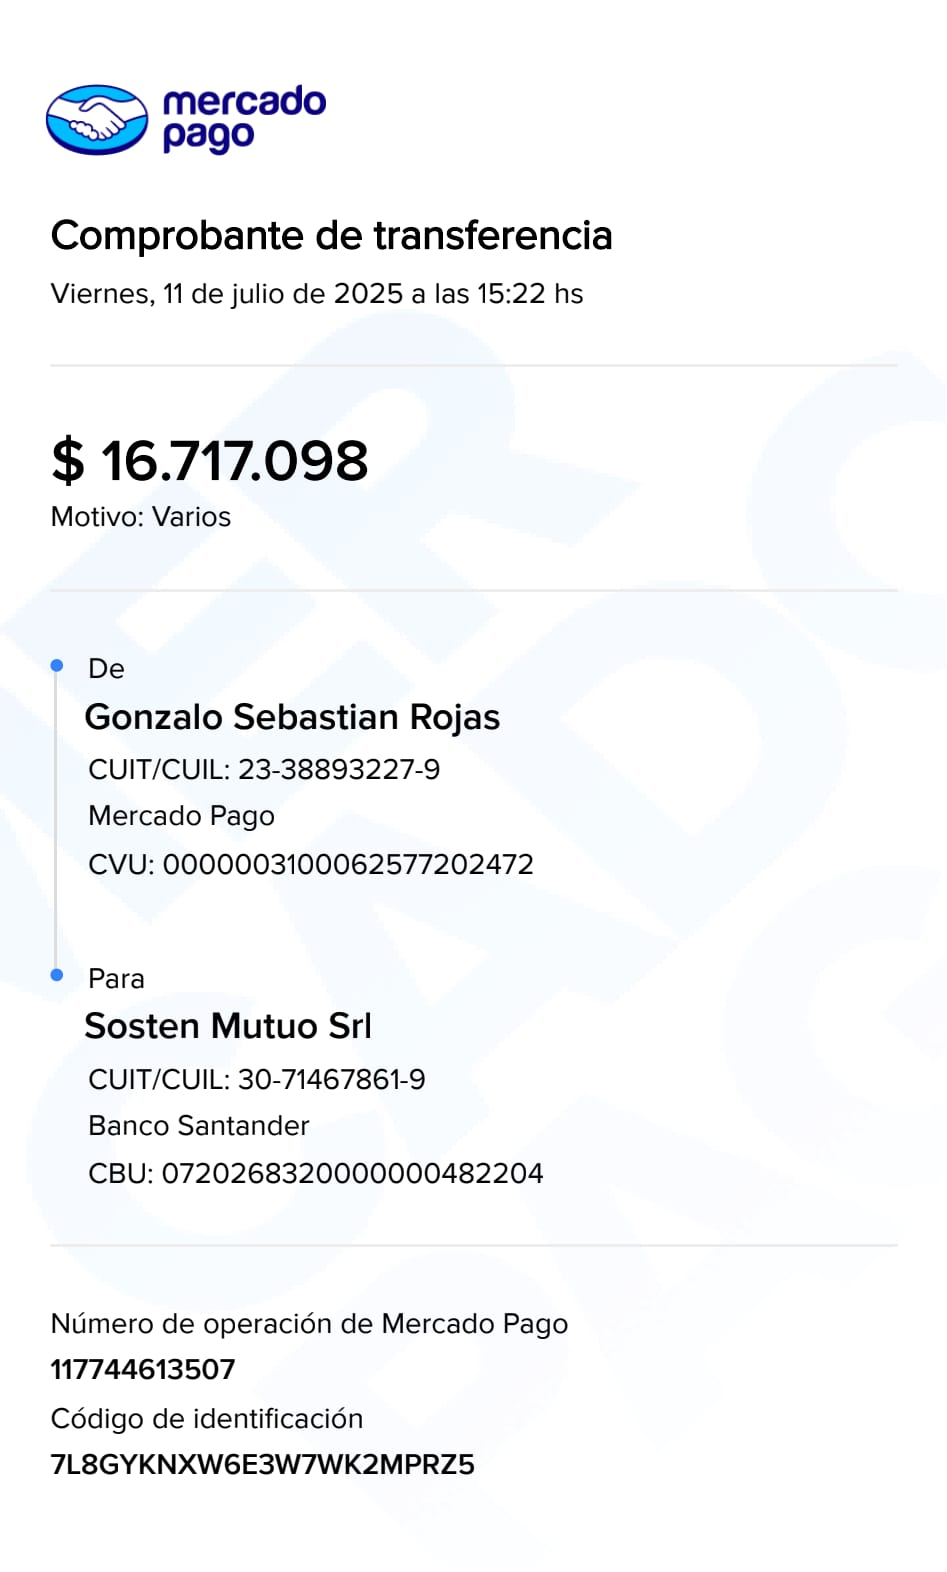947x1572 pixels.
Task: Click the recipient name Sosten Mutuo Srl
Action: coord(228,1026)
